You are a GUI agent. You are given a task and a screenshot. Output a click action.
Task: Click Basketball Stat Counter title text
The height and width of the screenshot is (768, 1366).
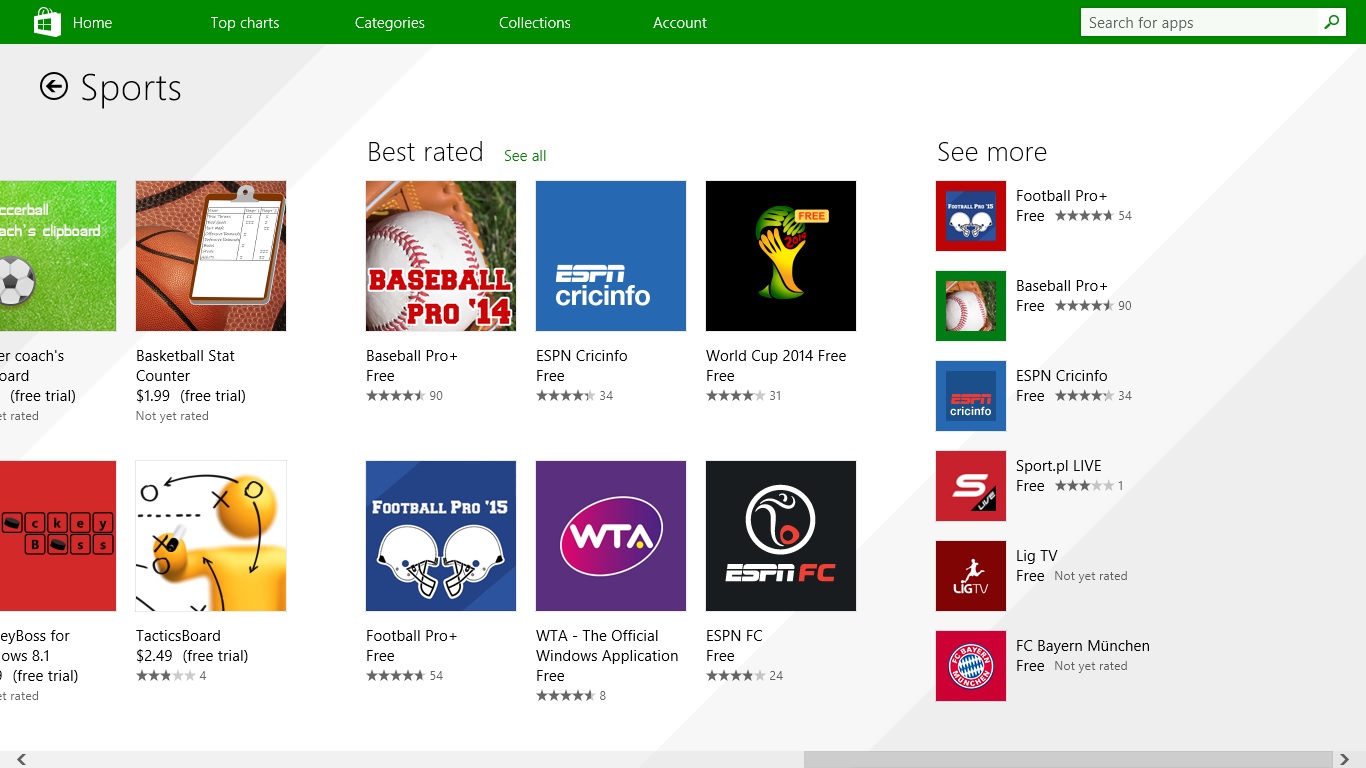[186, 366]
